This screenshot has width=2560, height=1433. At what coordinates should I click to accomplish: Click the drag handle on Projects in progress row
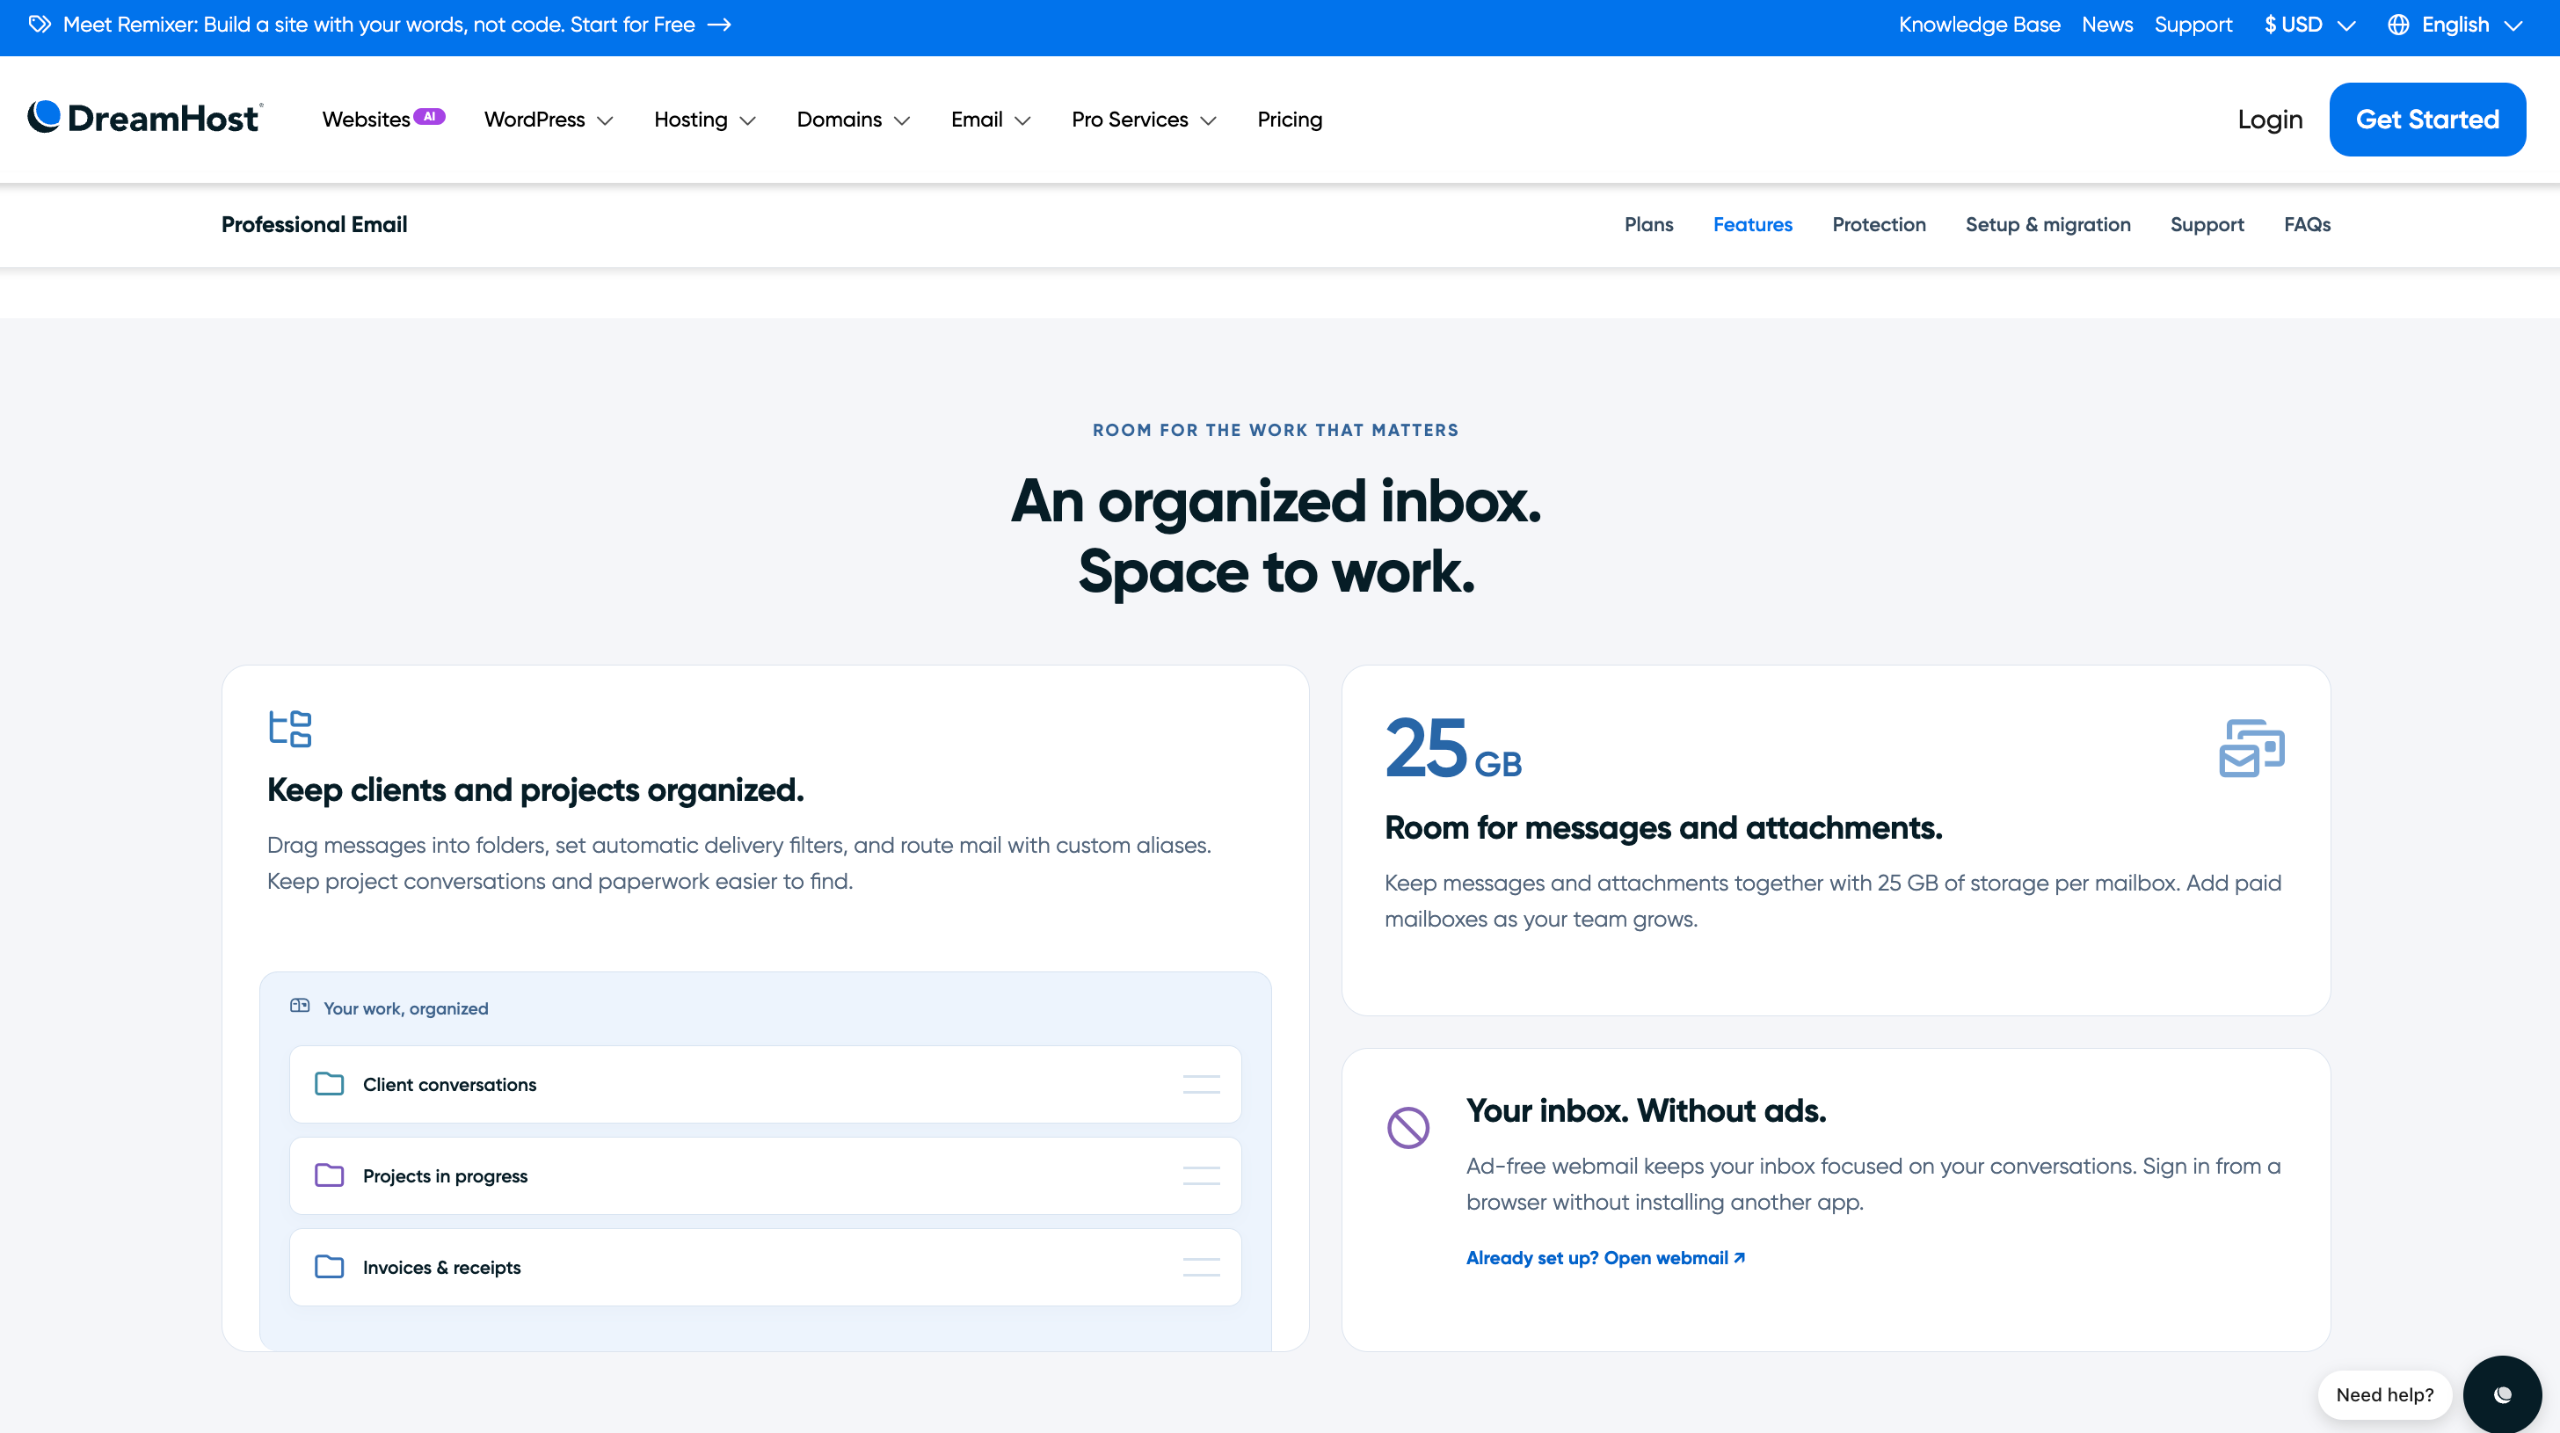pos(1201,1175)
